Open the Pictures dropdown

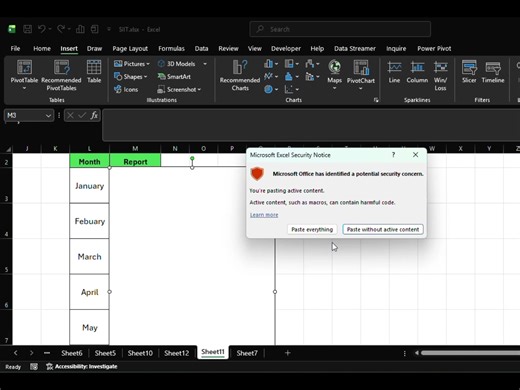132,64
